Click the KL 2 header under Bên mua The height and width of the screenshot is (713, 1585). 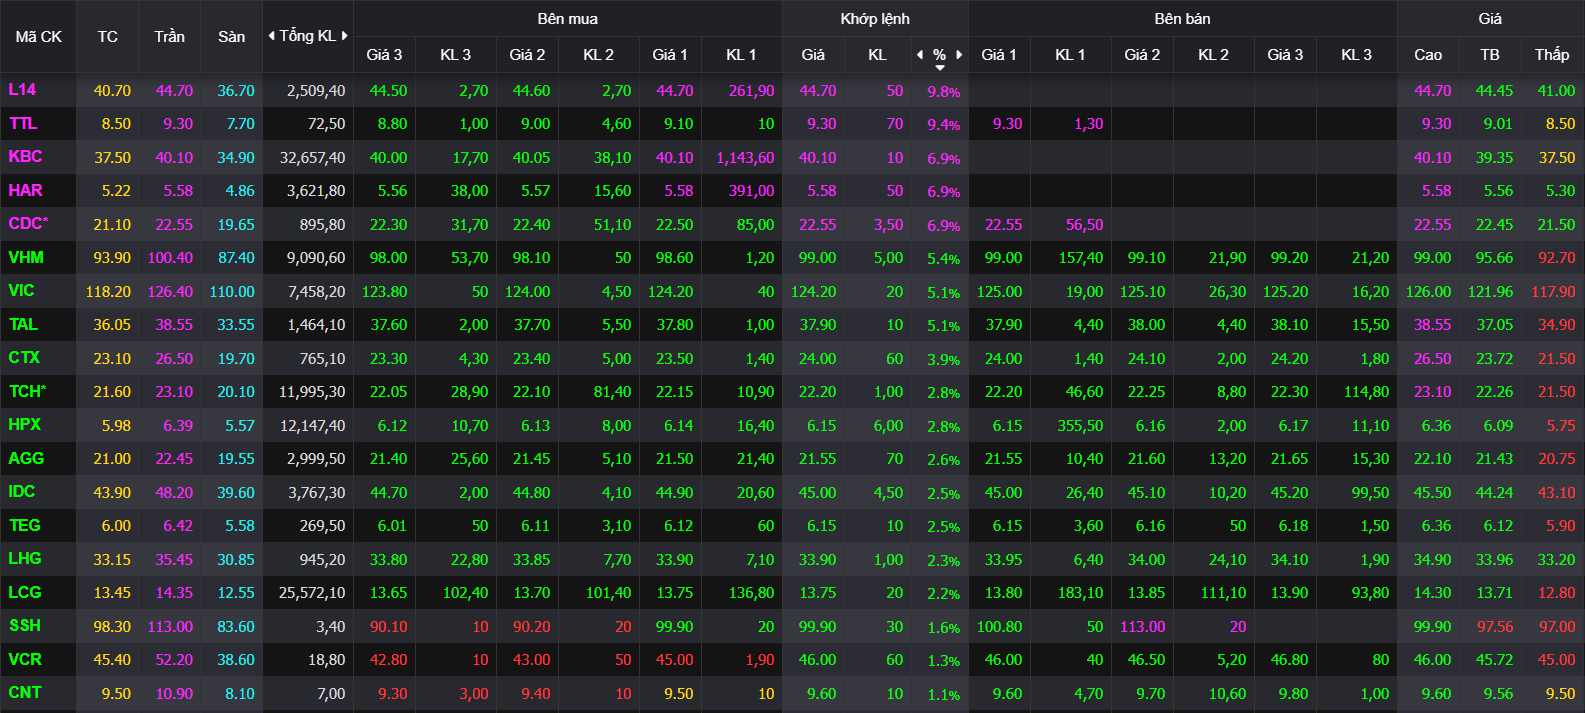point(598,55)
